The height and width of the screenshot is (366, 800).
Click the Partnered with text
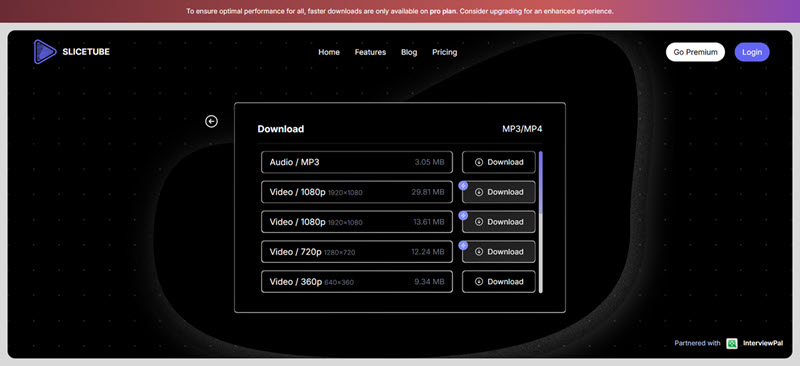(x=697, y=344)
